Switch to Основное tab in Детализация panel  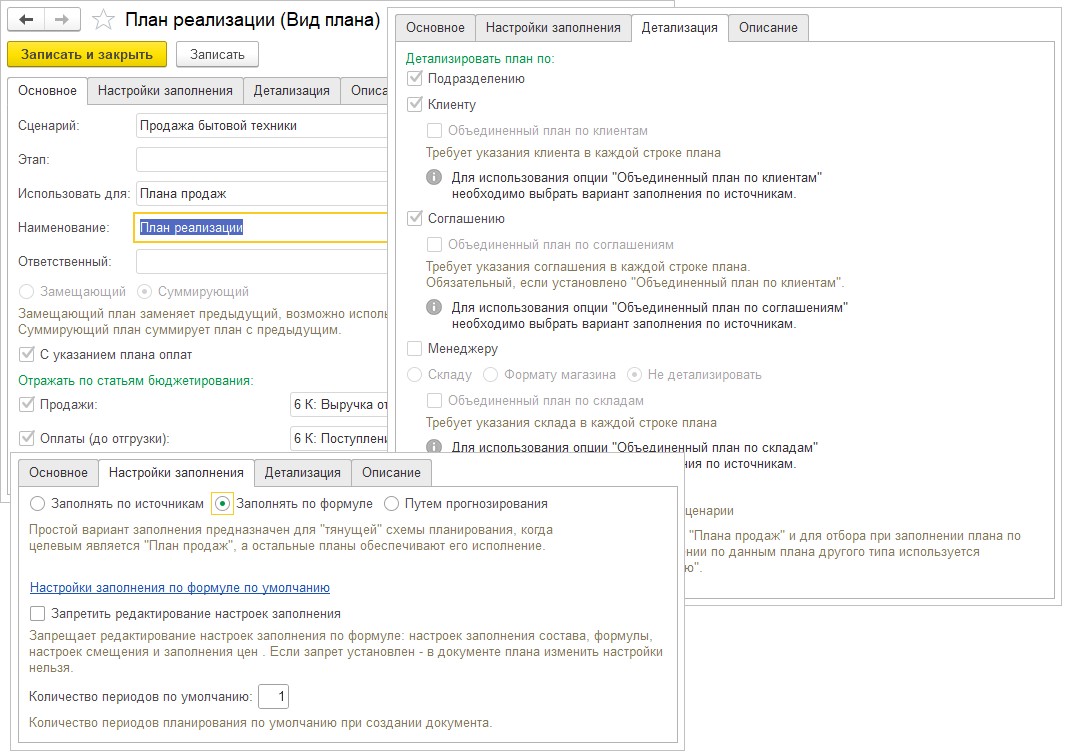pos(435,27)
